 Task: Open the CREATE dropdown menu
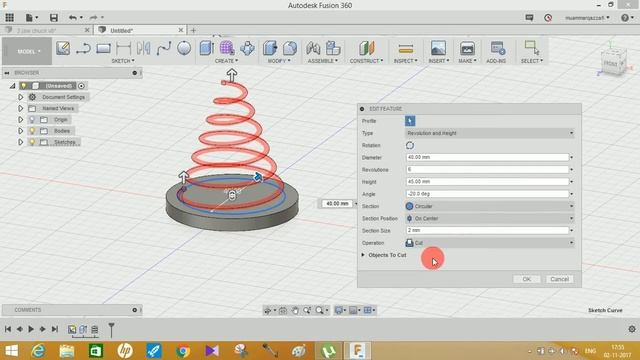pos(227,61)
